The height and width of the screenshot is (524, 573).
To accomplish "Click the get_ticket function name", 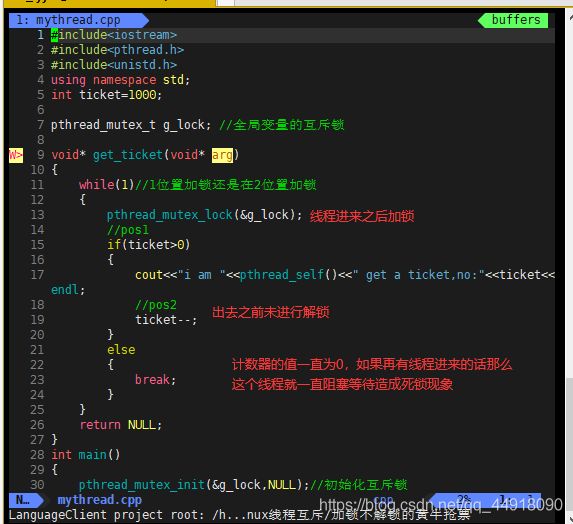I will click(128, 155).
